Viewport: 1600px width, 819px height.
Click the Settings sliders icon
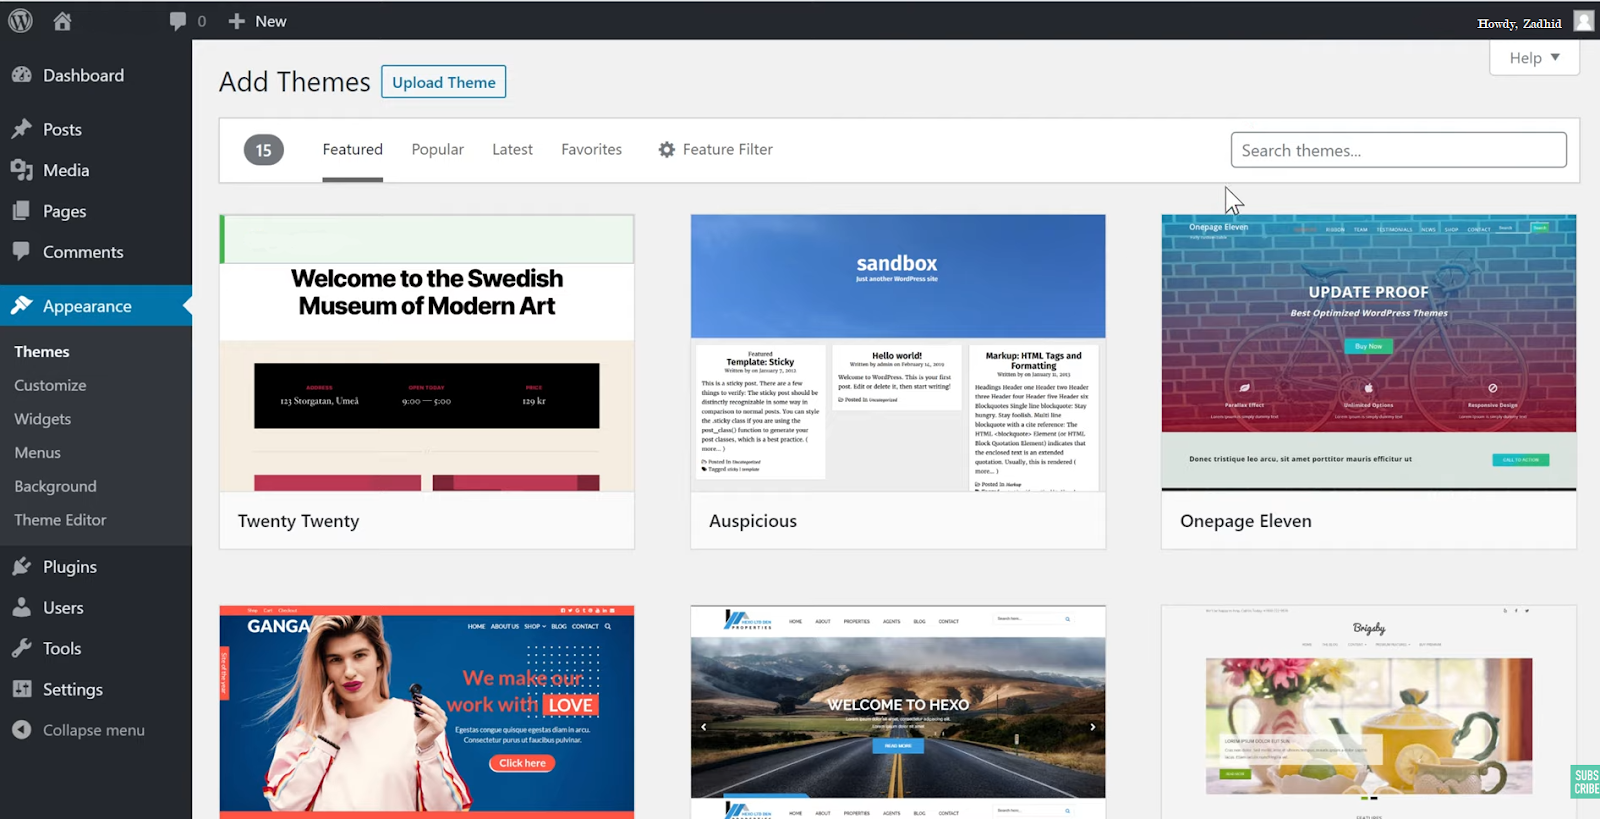click(21, 690)
